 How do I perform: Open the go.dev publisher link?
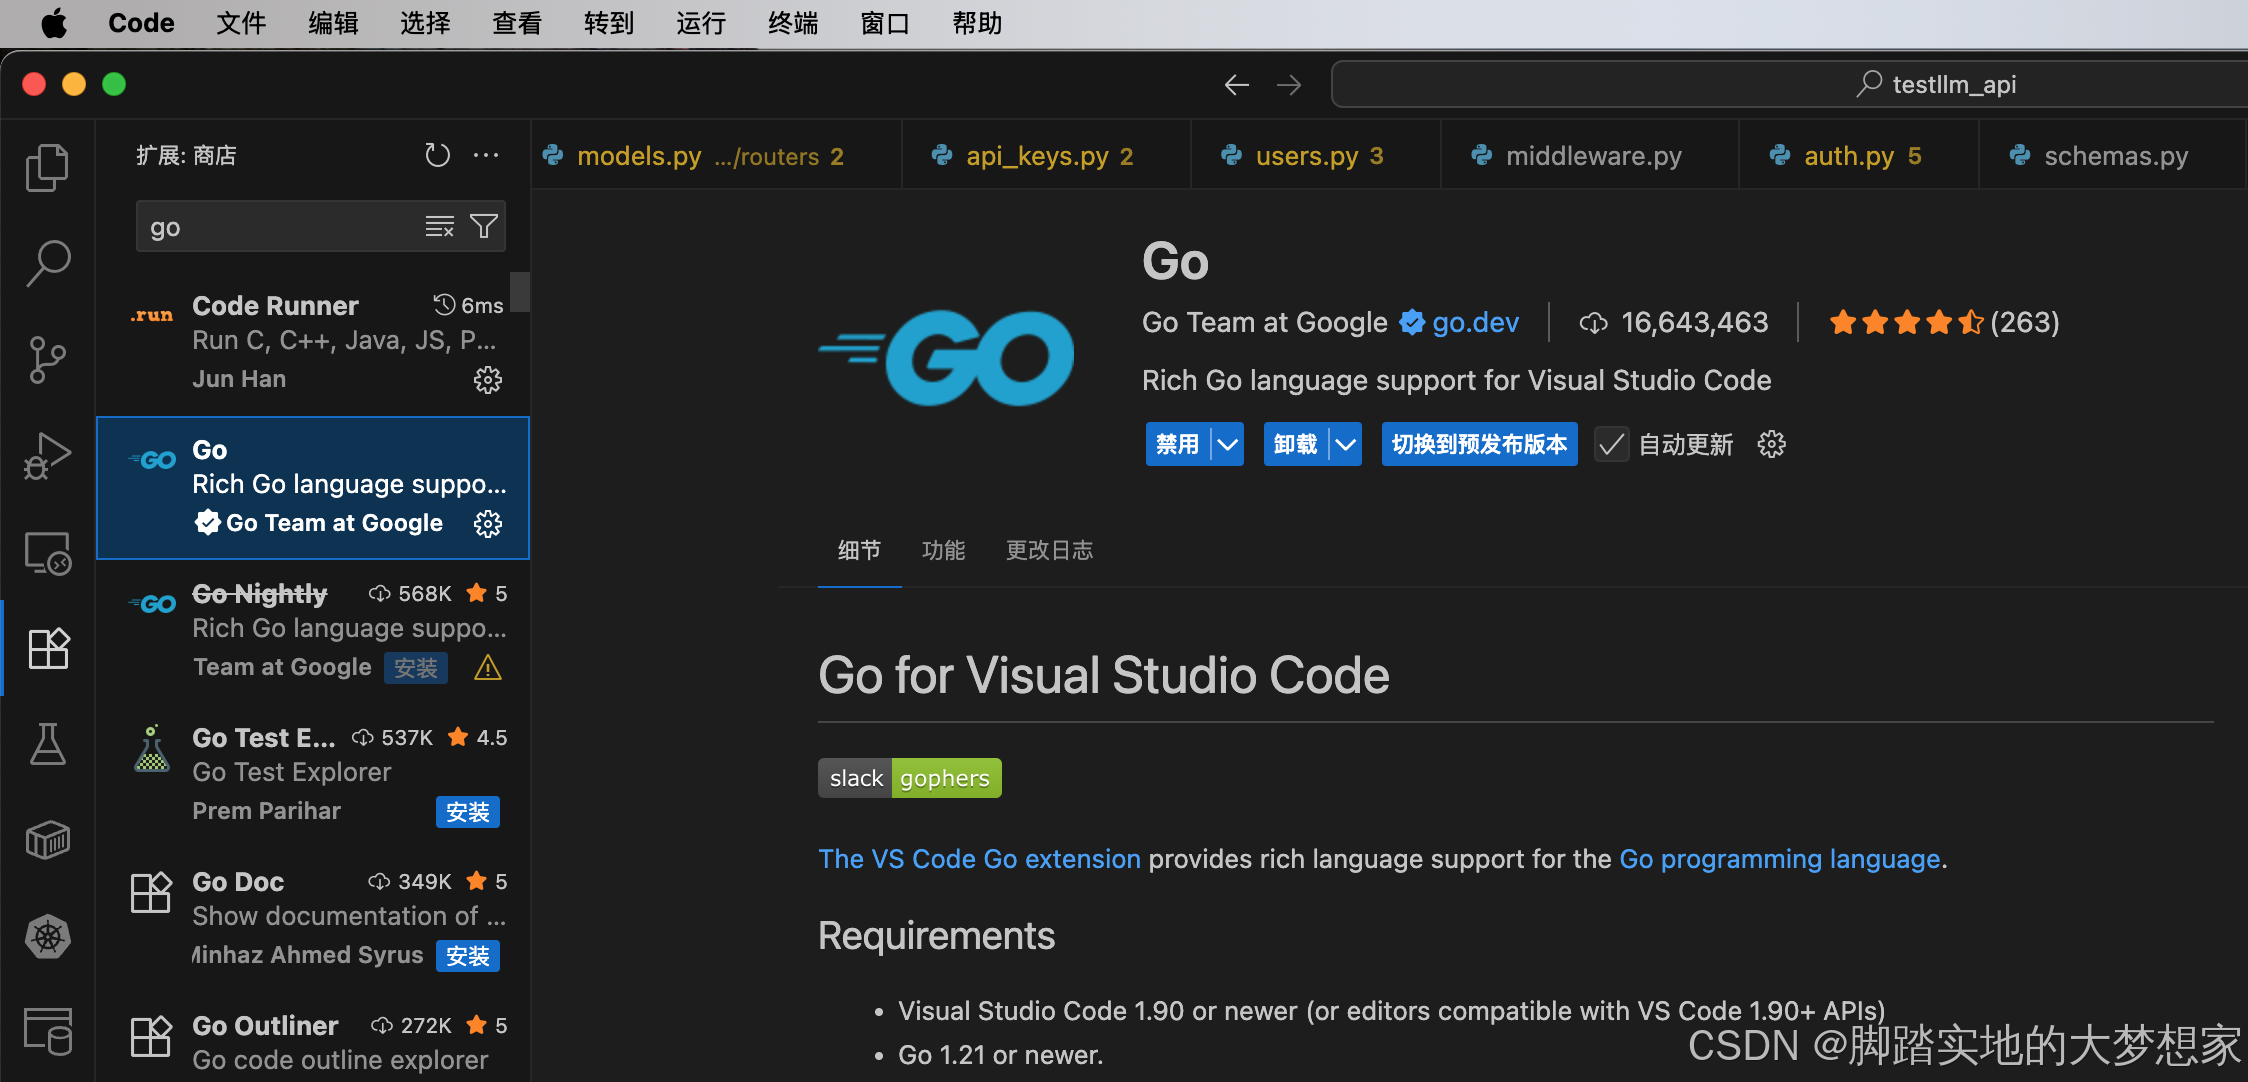1475,322
